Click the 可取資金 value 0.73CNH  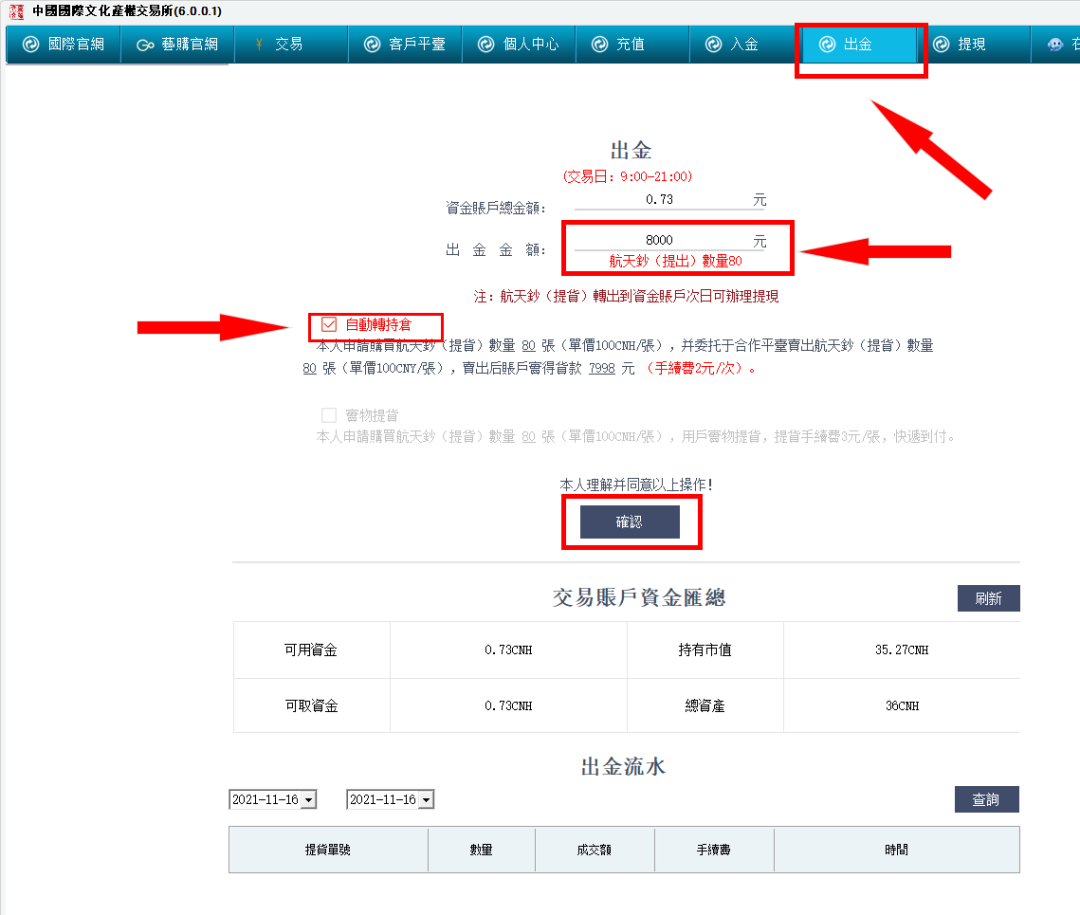[508, 706]
